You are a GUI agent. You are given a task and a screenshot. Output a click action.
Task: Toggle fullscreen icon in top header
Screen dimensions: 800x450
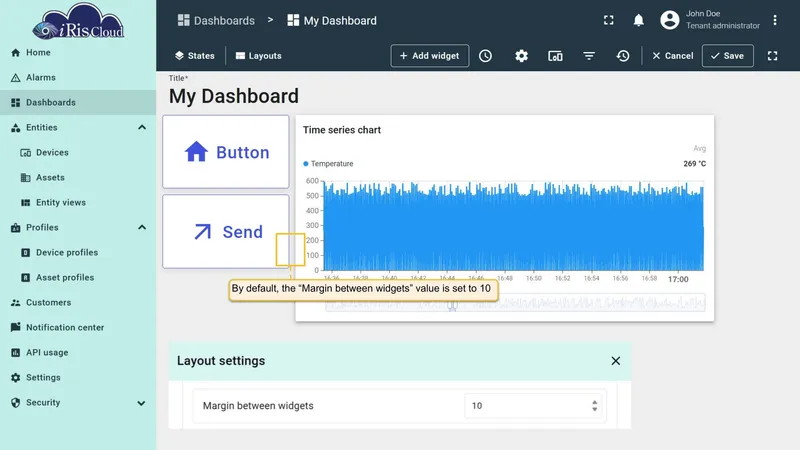[609, 20]
